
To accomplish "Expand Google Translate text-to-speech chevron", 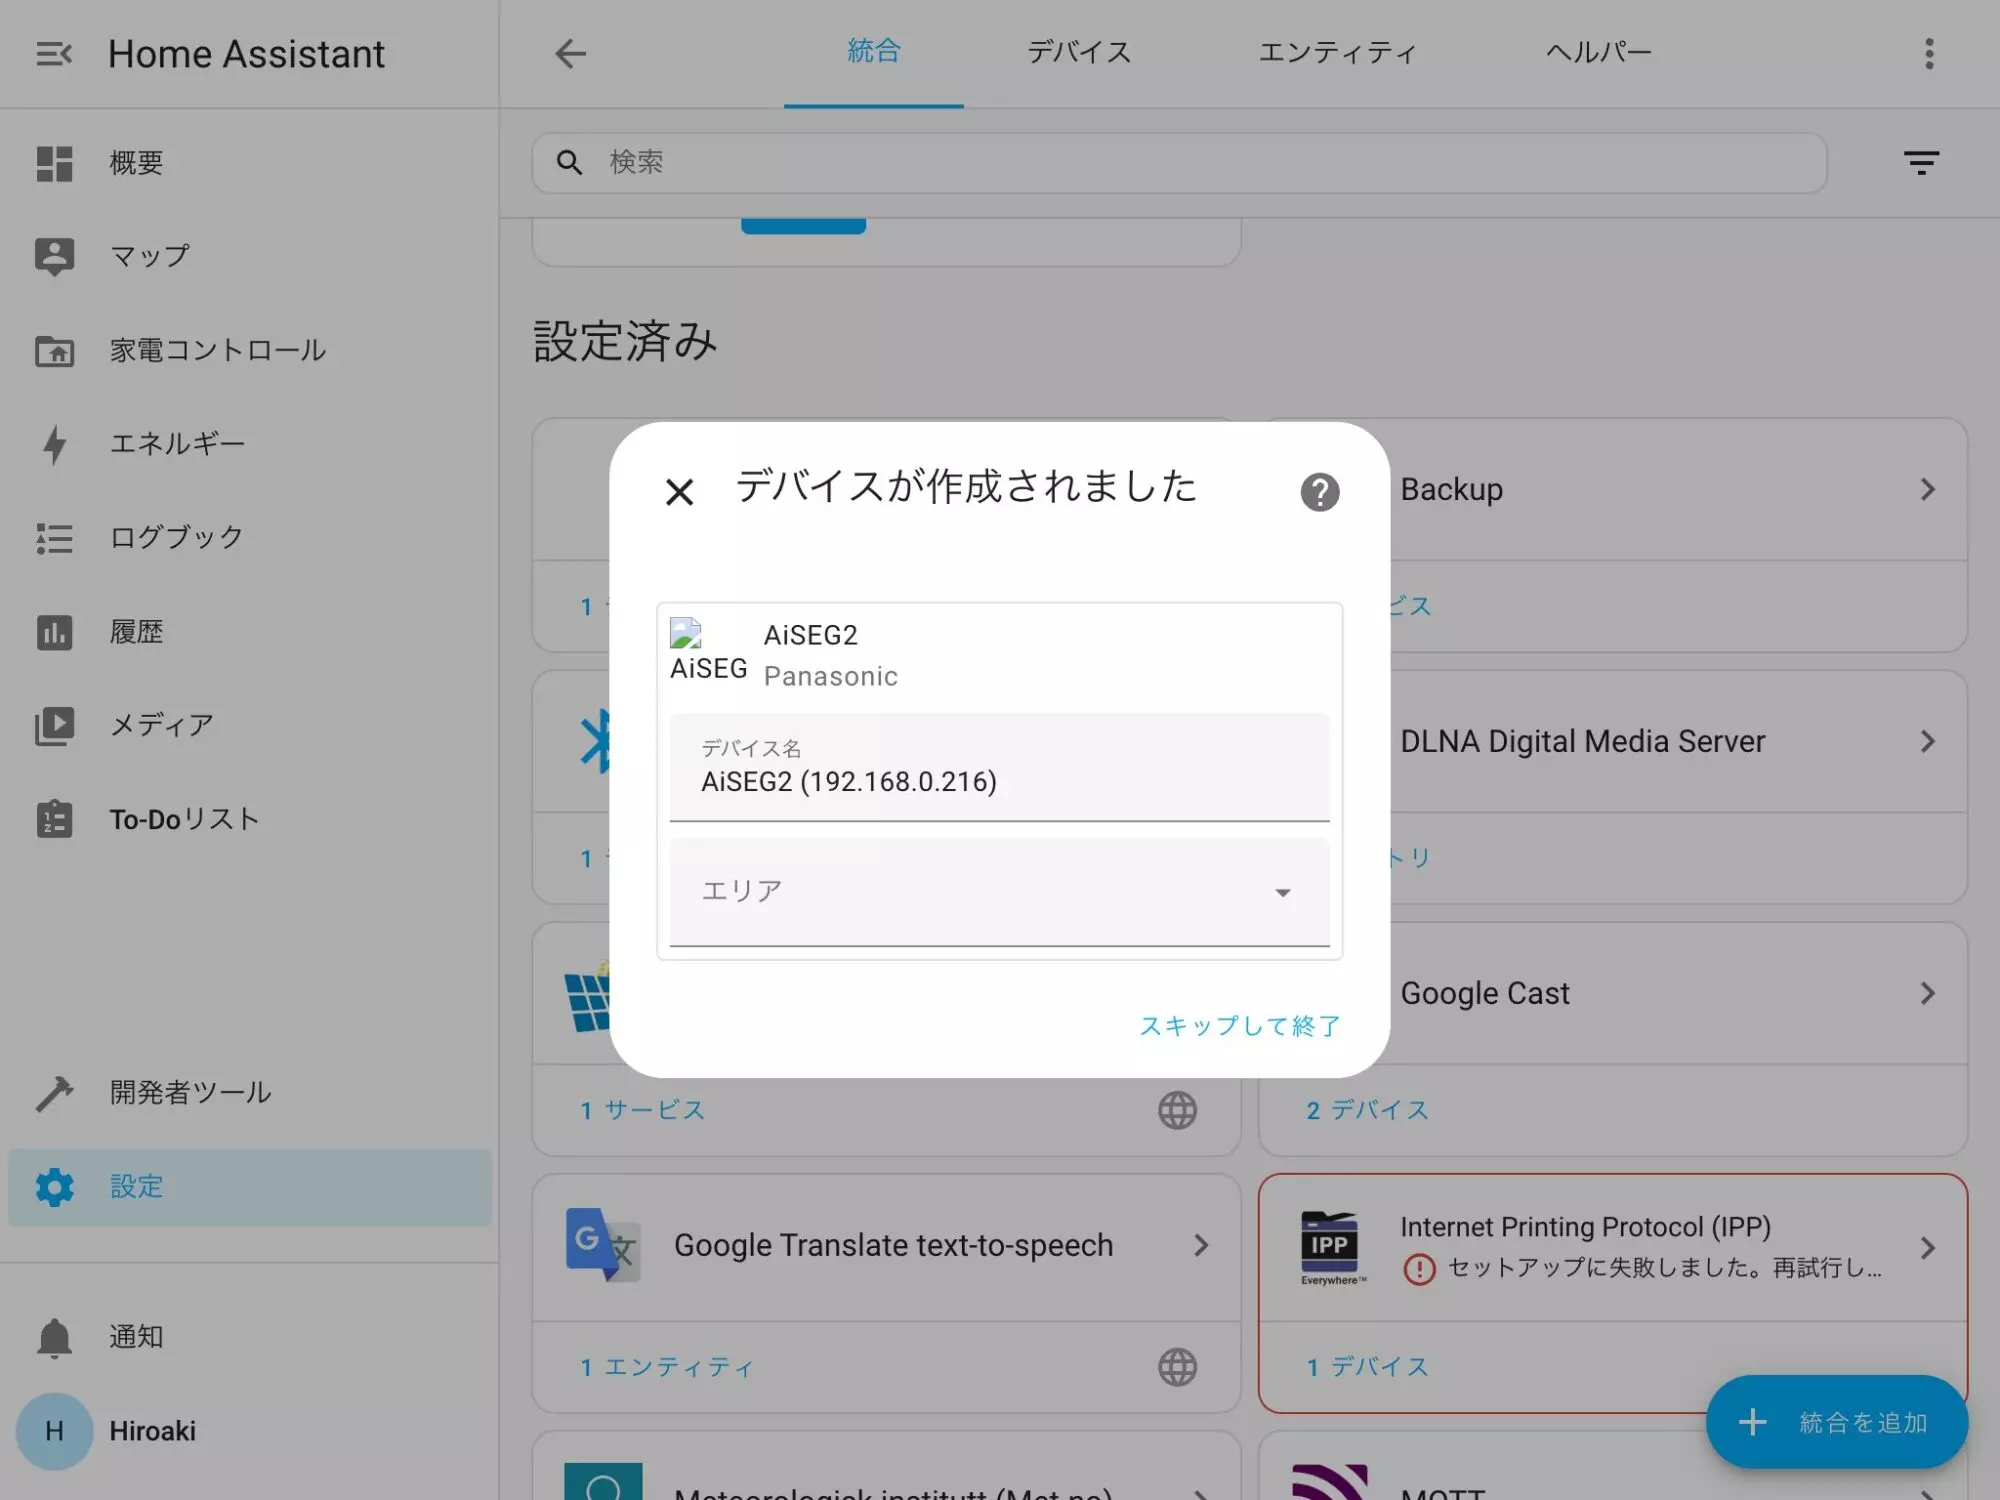I will click(x=1201, y=1245).
